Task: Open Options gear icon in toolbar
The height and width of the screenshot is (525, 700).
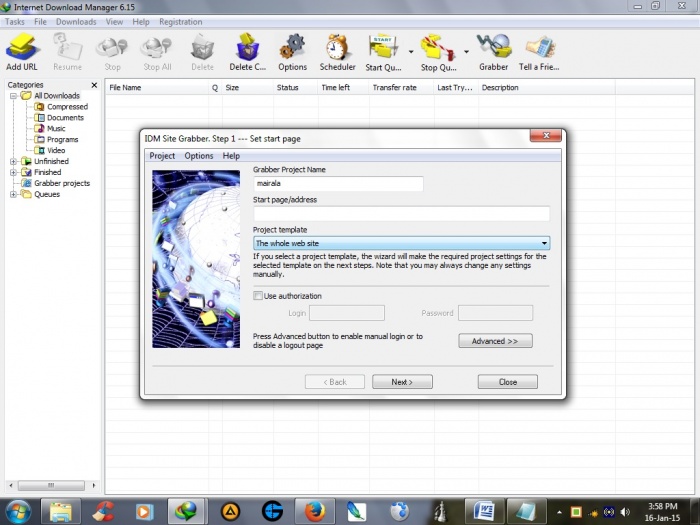Action: 292,52
